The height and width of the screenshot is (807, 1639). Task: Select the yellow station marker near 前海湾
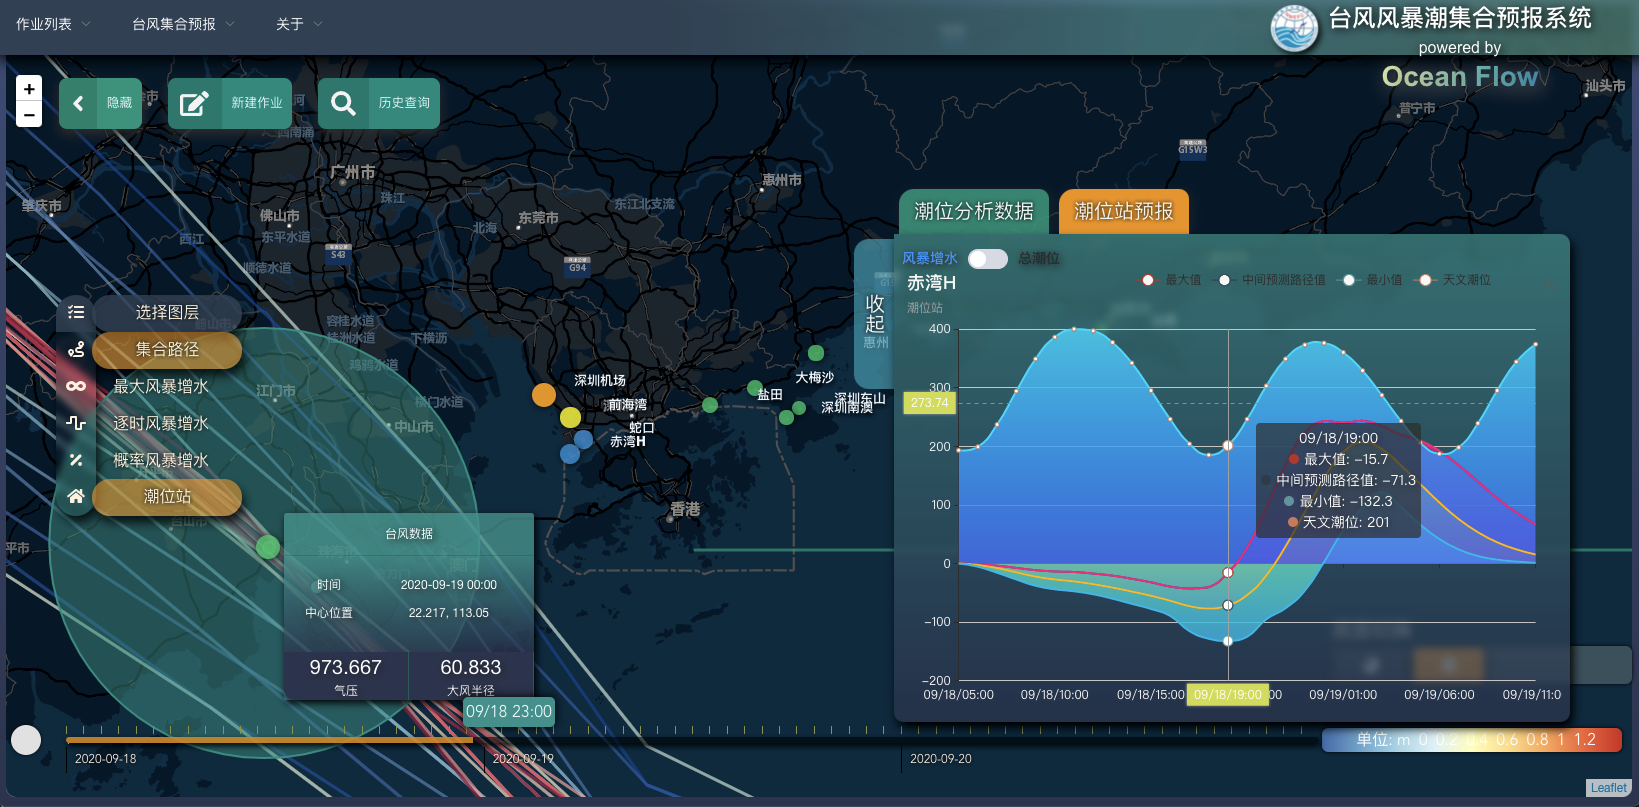[x=570, y=417]
